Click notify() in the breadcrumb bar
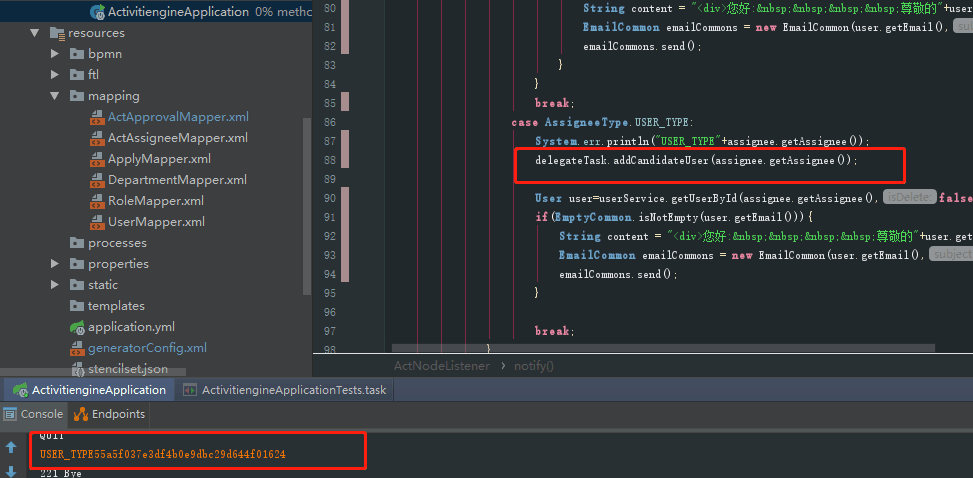Viewport: 973px width, 478px height. click(x=534, y=366)
